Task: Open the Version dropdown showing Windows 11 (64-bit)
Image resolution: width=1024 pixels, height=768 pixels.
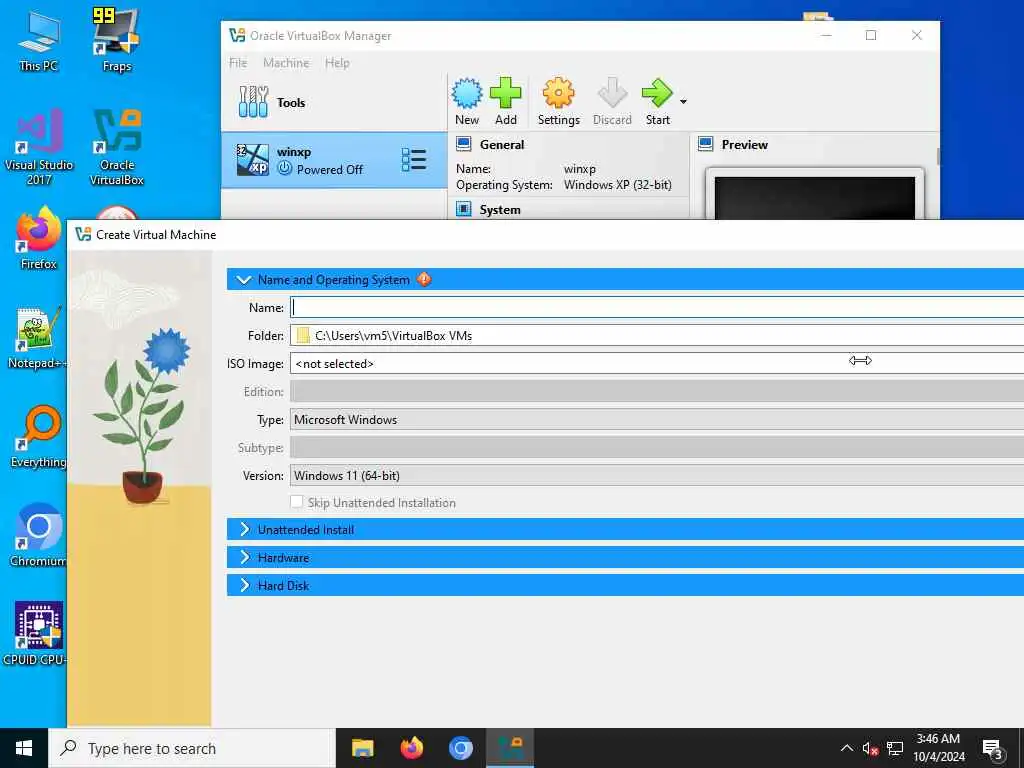Action: 656,475
